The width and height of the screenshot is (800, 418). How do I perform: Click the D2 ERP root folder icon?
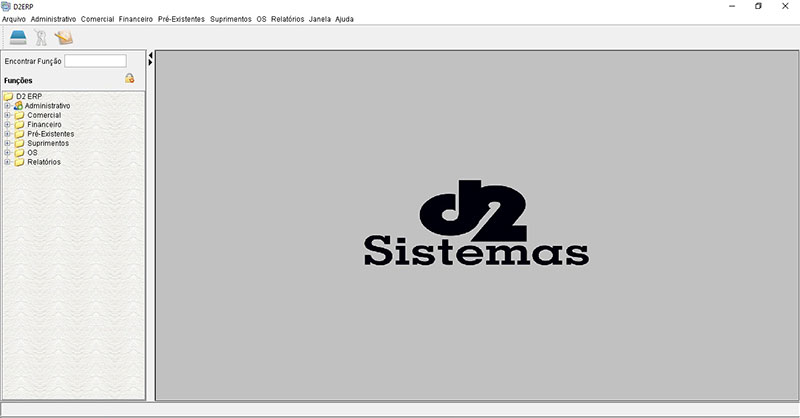tap(8, 96)
